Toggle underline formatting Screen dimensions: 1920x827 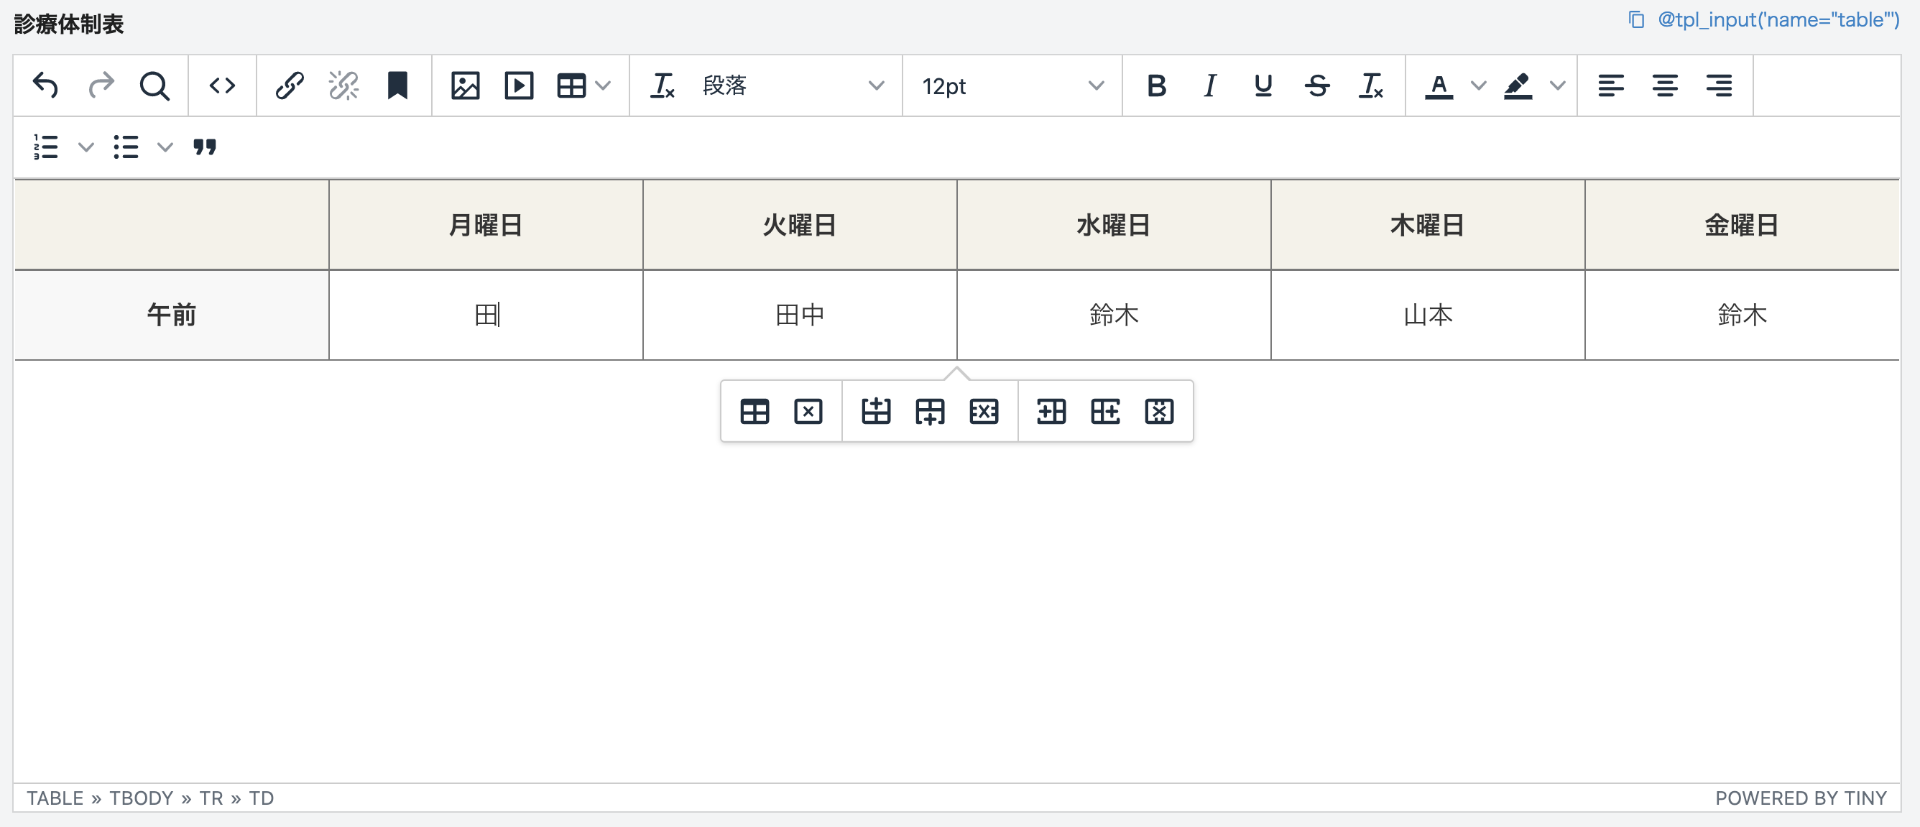tap(1263, 86)
